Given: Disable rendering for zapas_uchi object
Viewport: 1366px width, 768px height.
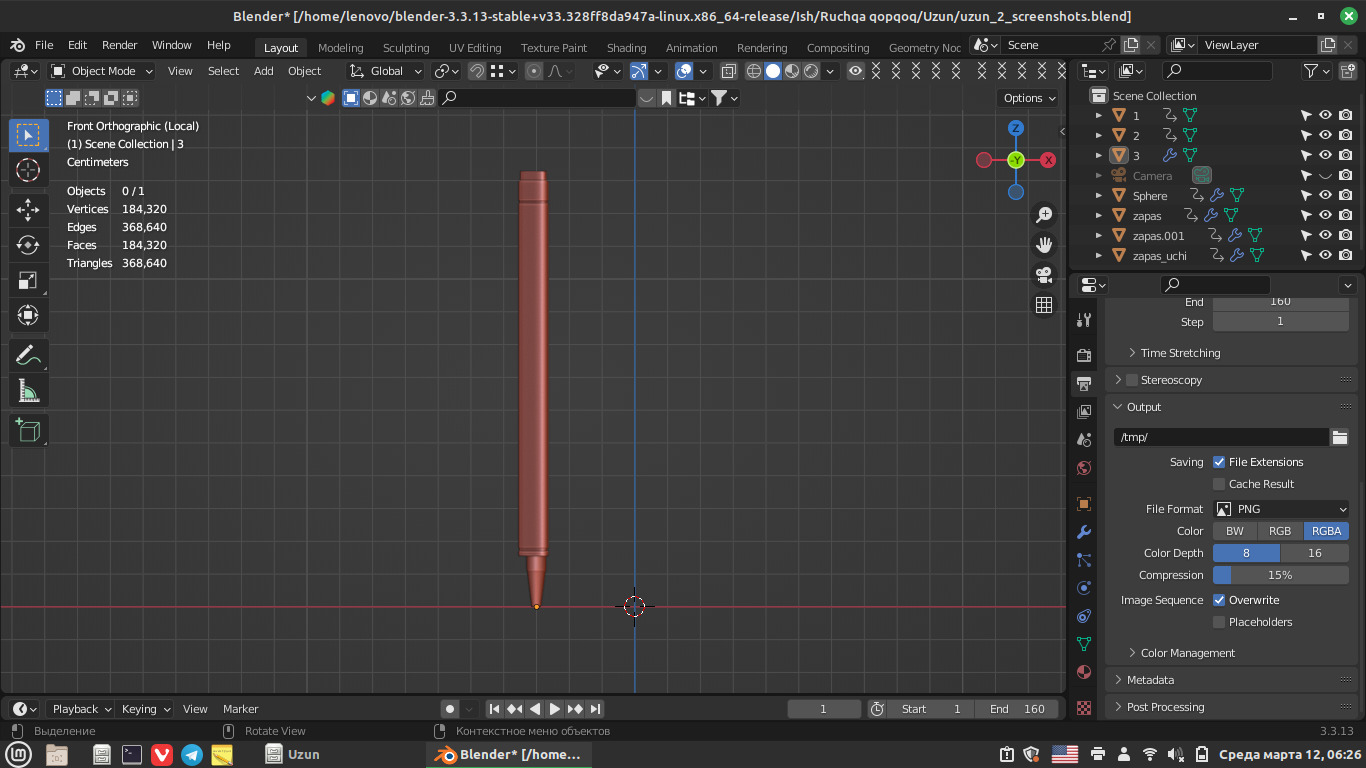Looking at the screenshot, I should coord(1346,255).
